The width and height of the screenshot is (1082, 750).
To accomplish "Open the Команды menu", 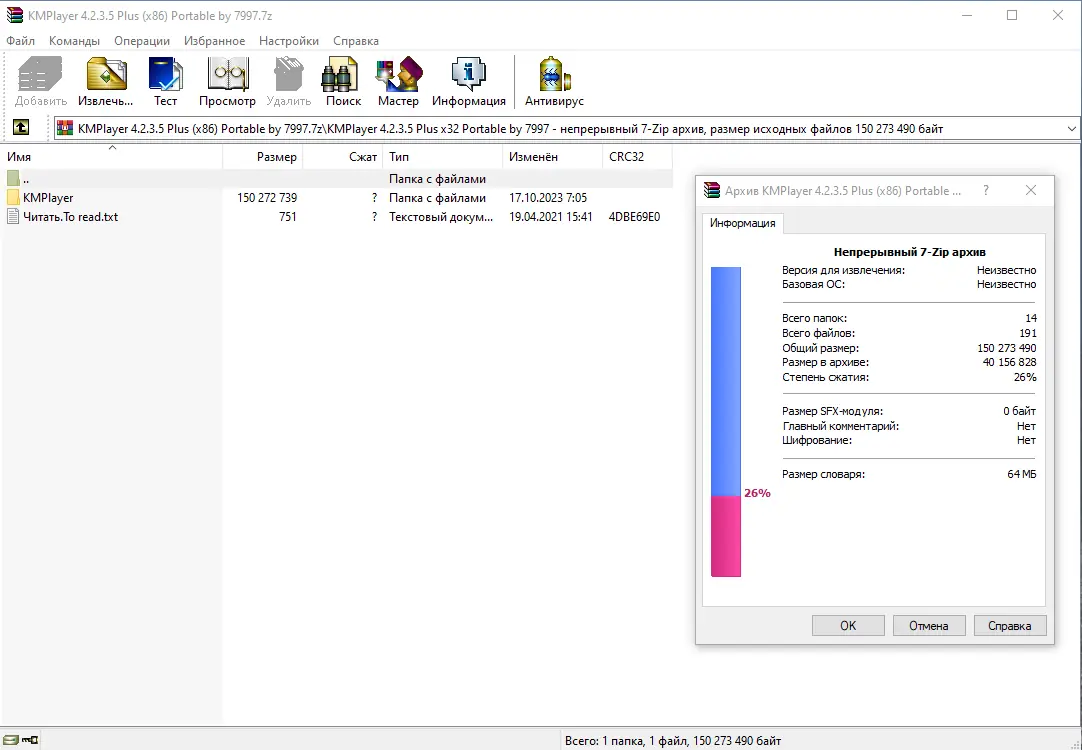I will [x=75, y=41].
